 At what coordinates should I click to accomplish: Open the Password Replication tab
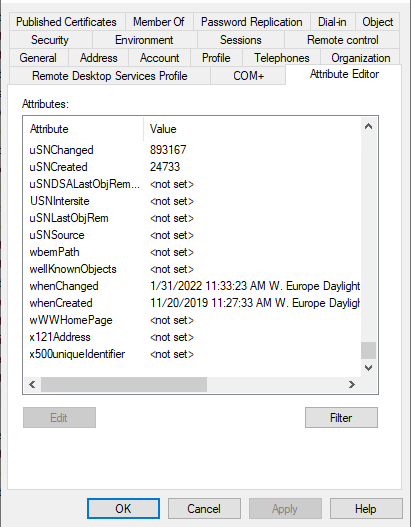(x=252, y=22)
